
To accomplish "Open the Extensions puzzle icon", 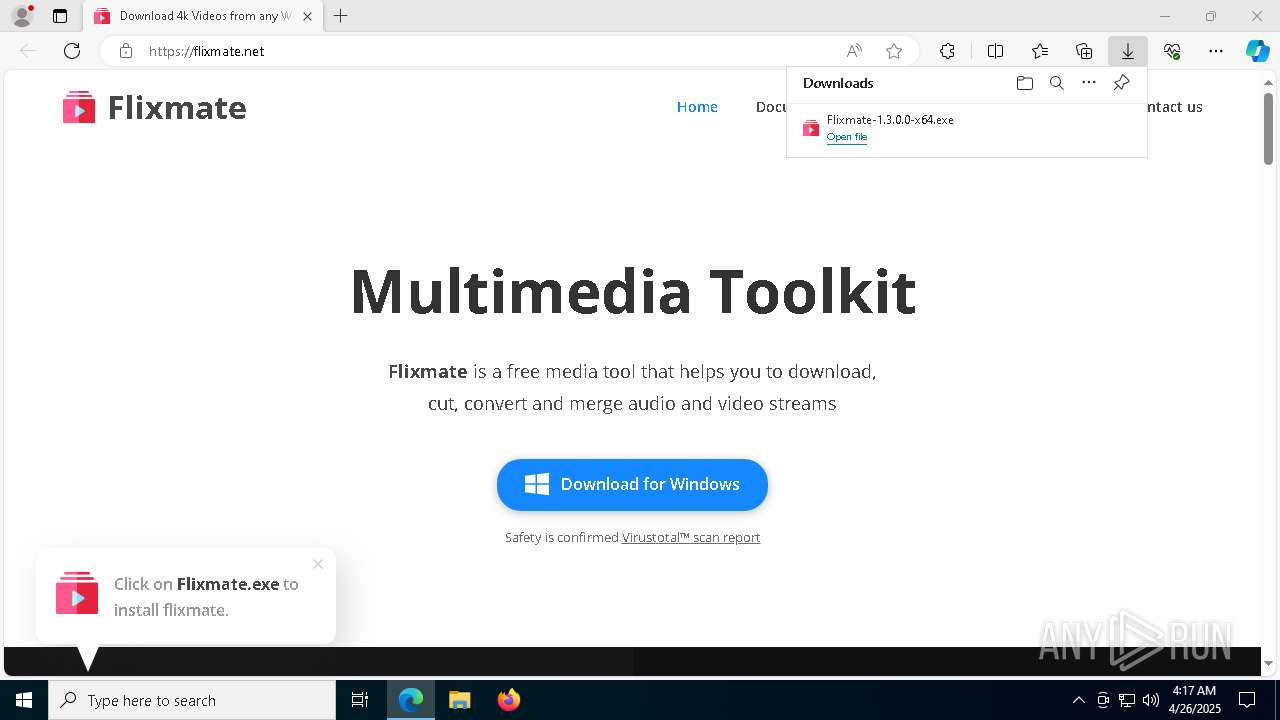I will click(947, 51).
